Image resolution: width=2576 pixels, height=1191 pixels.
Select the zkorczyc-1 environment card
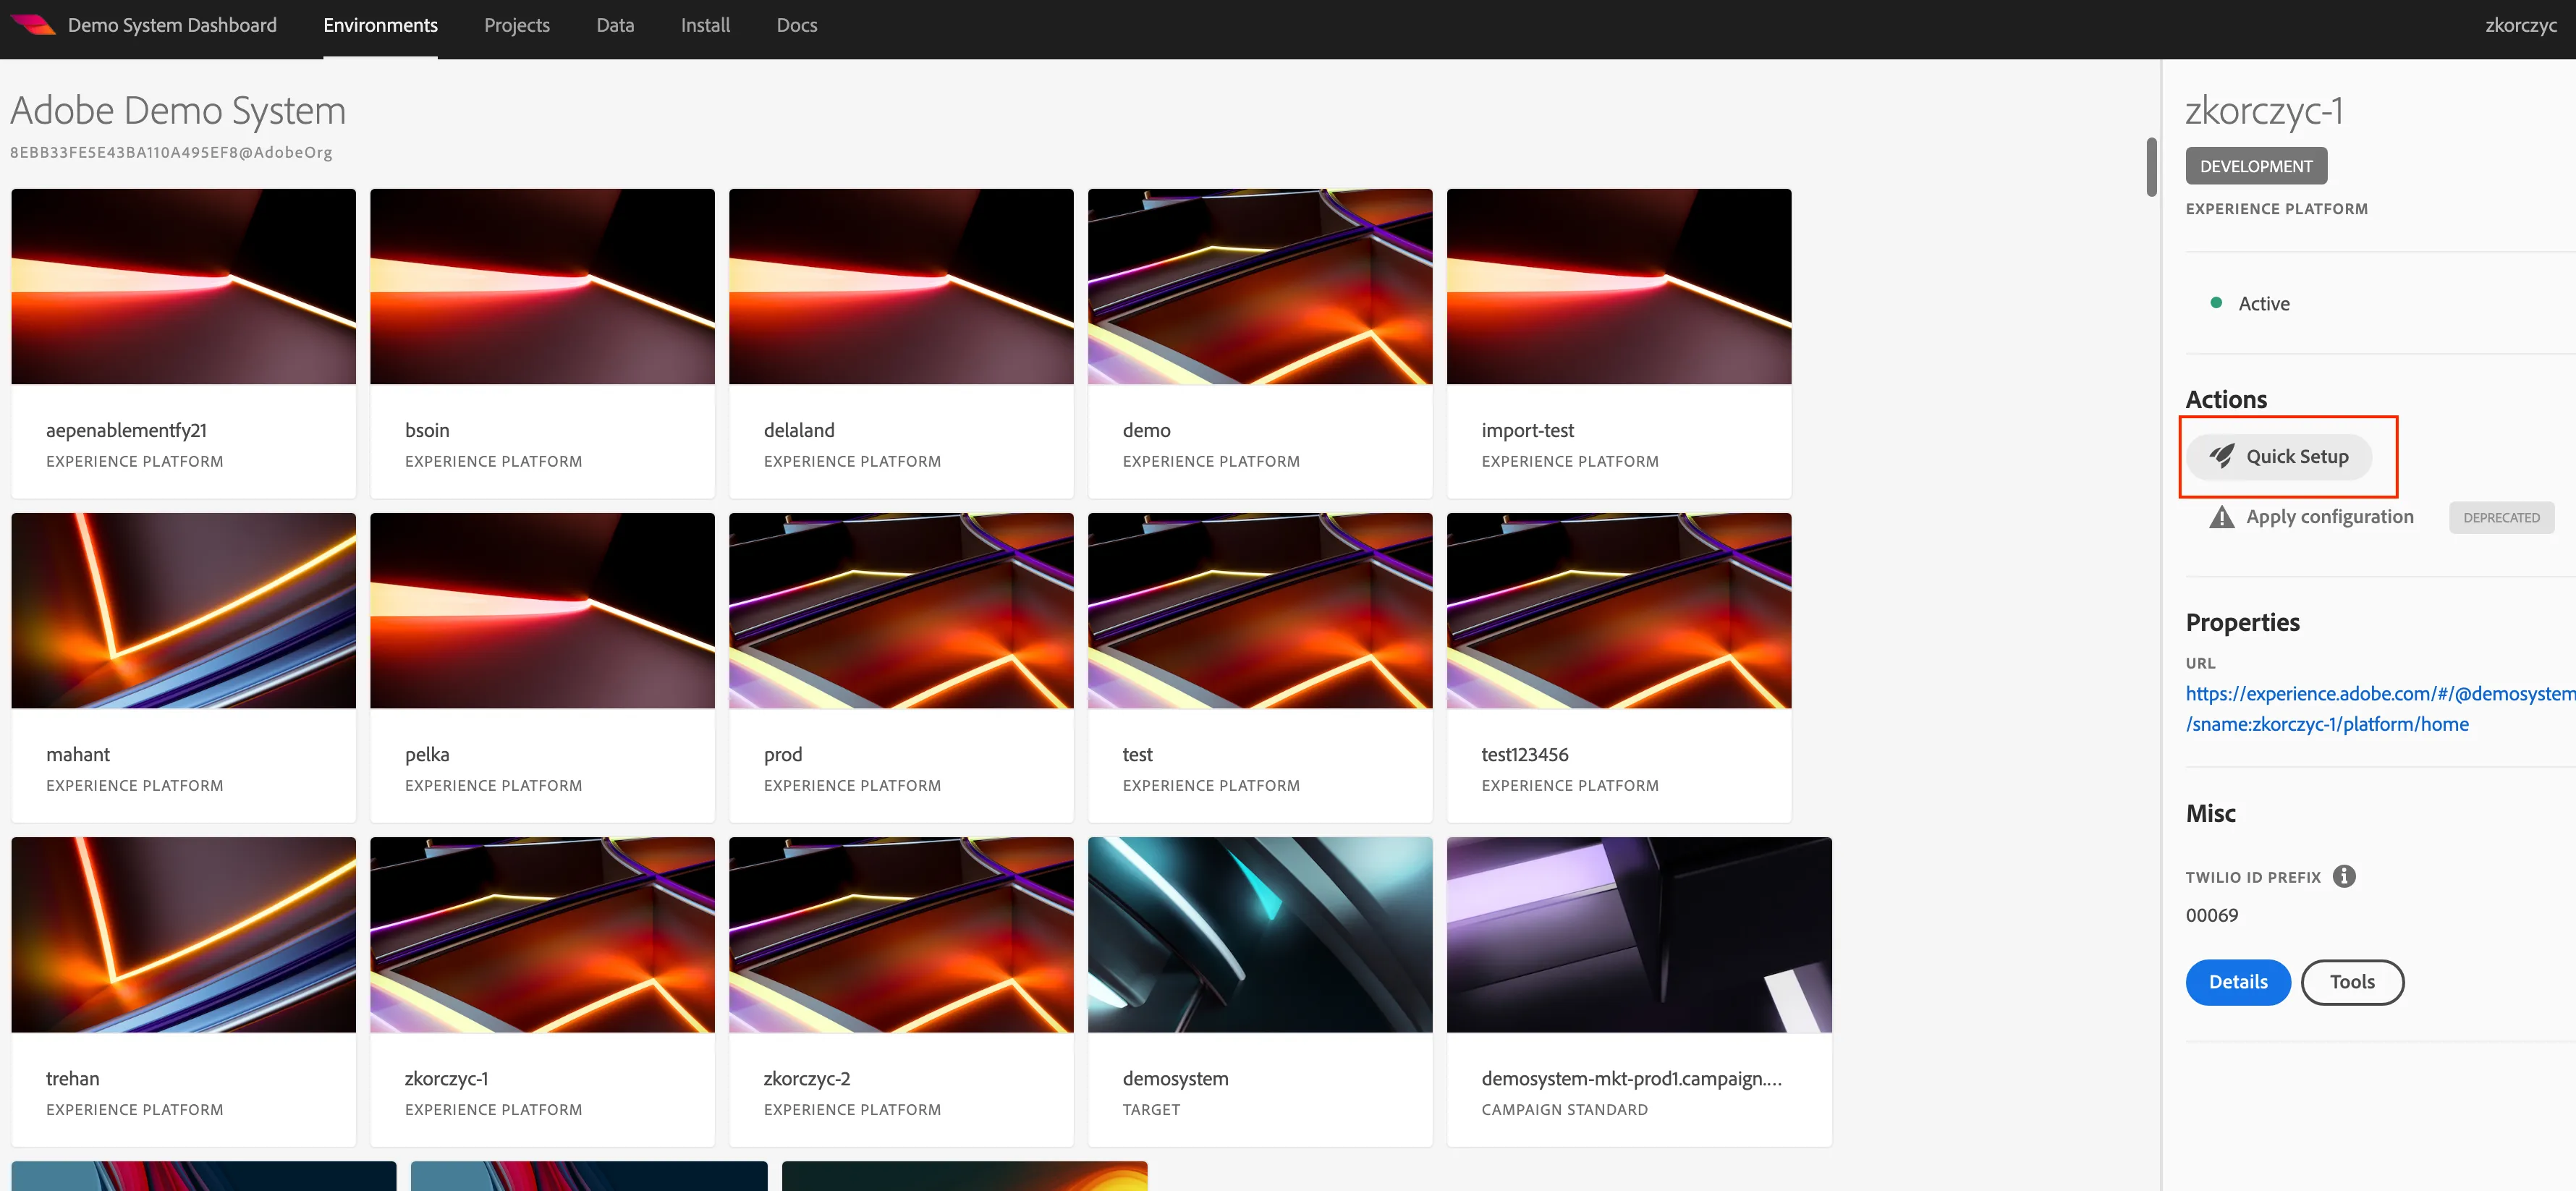(x=542, y=991)
